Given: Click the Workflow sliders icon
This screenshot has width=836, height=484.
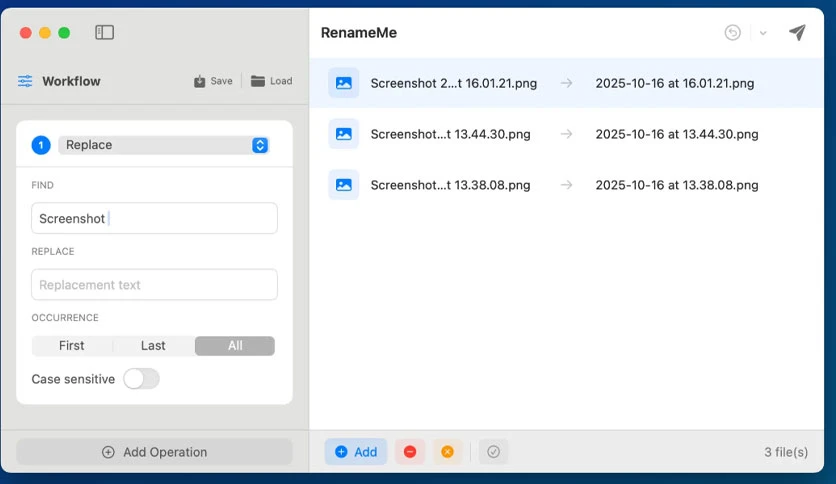Looking at the screenshot, I should point(25,81).
